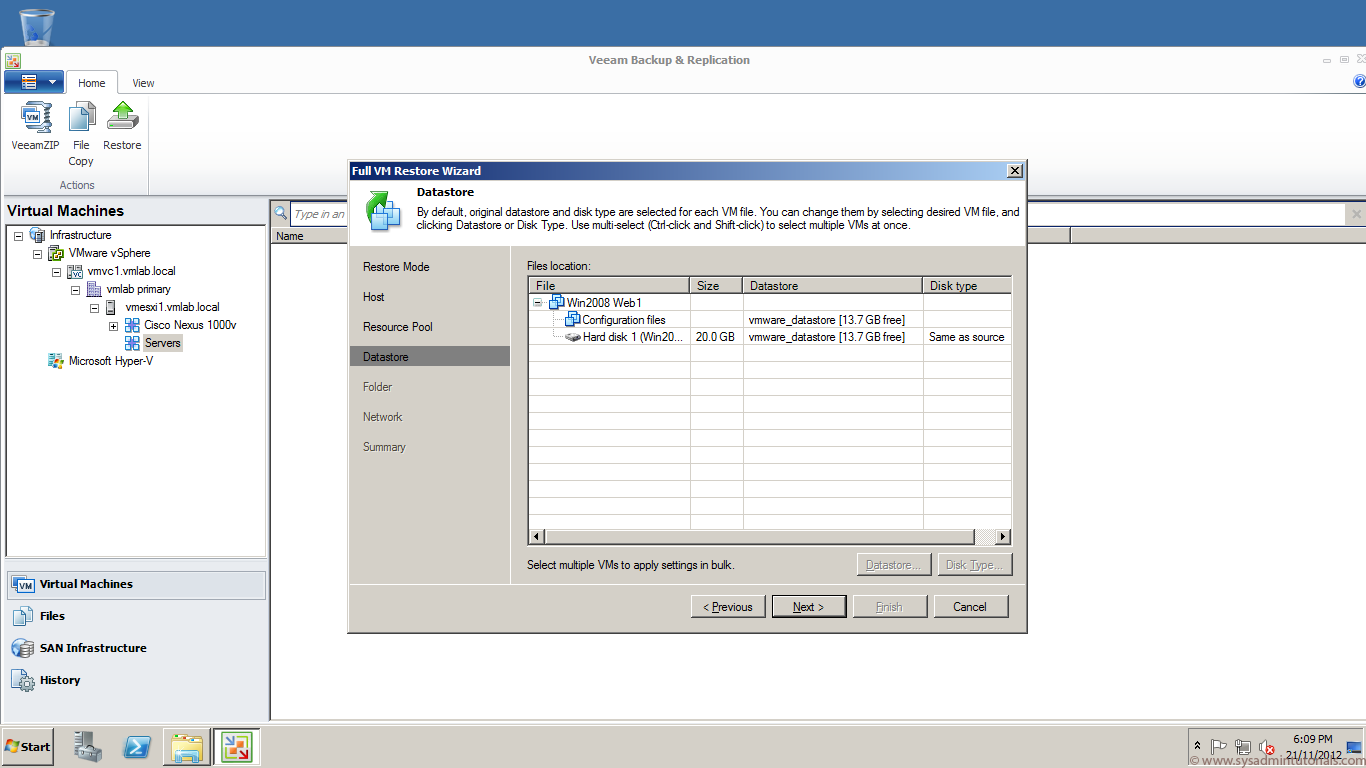
Task: Click the vmlab primary datacenter icon
Action: tap(94, 289)
